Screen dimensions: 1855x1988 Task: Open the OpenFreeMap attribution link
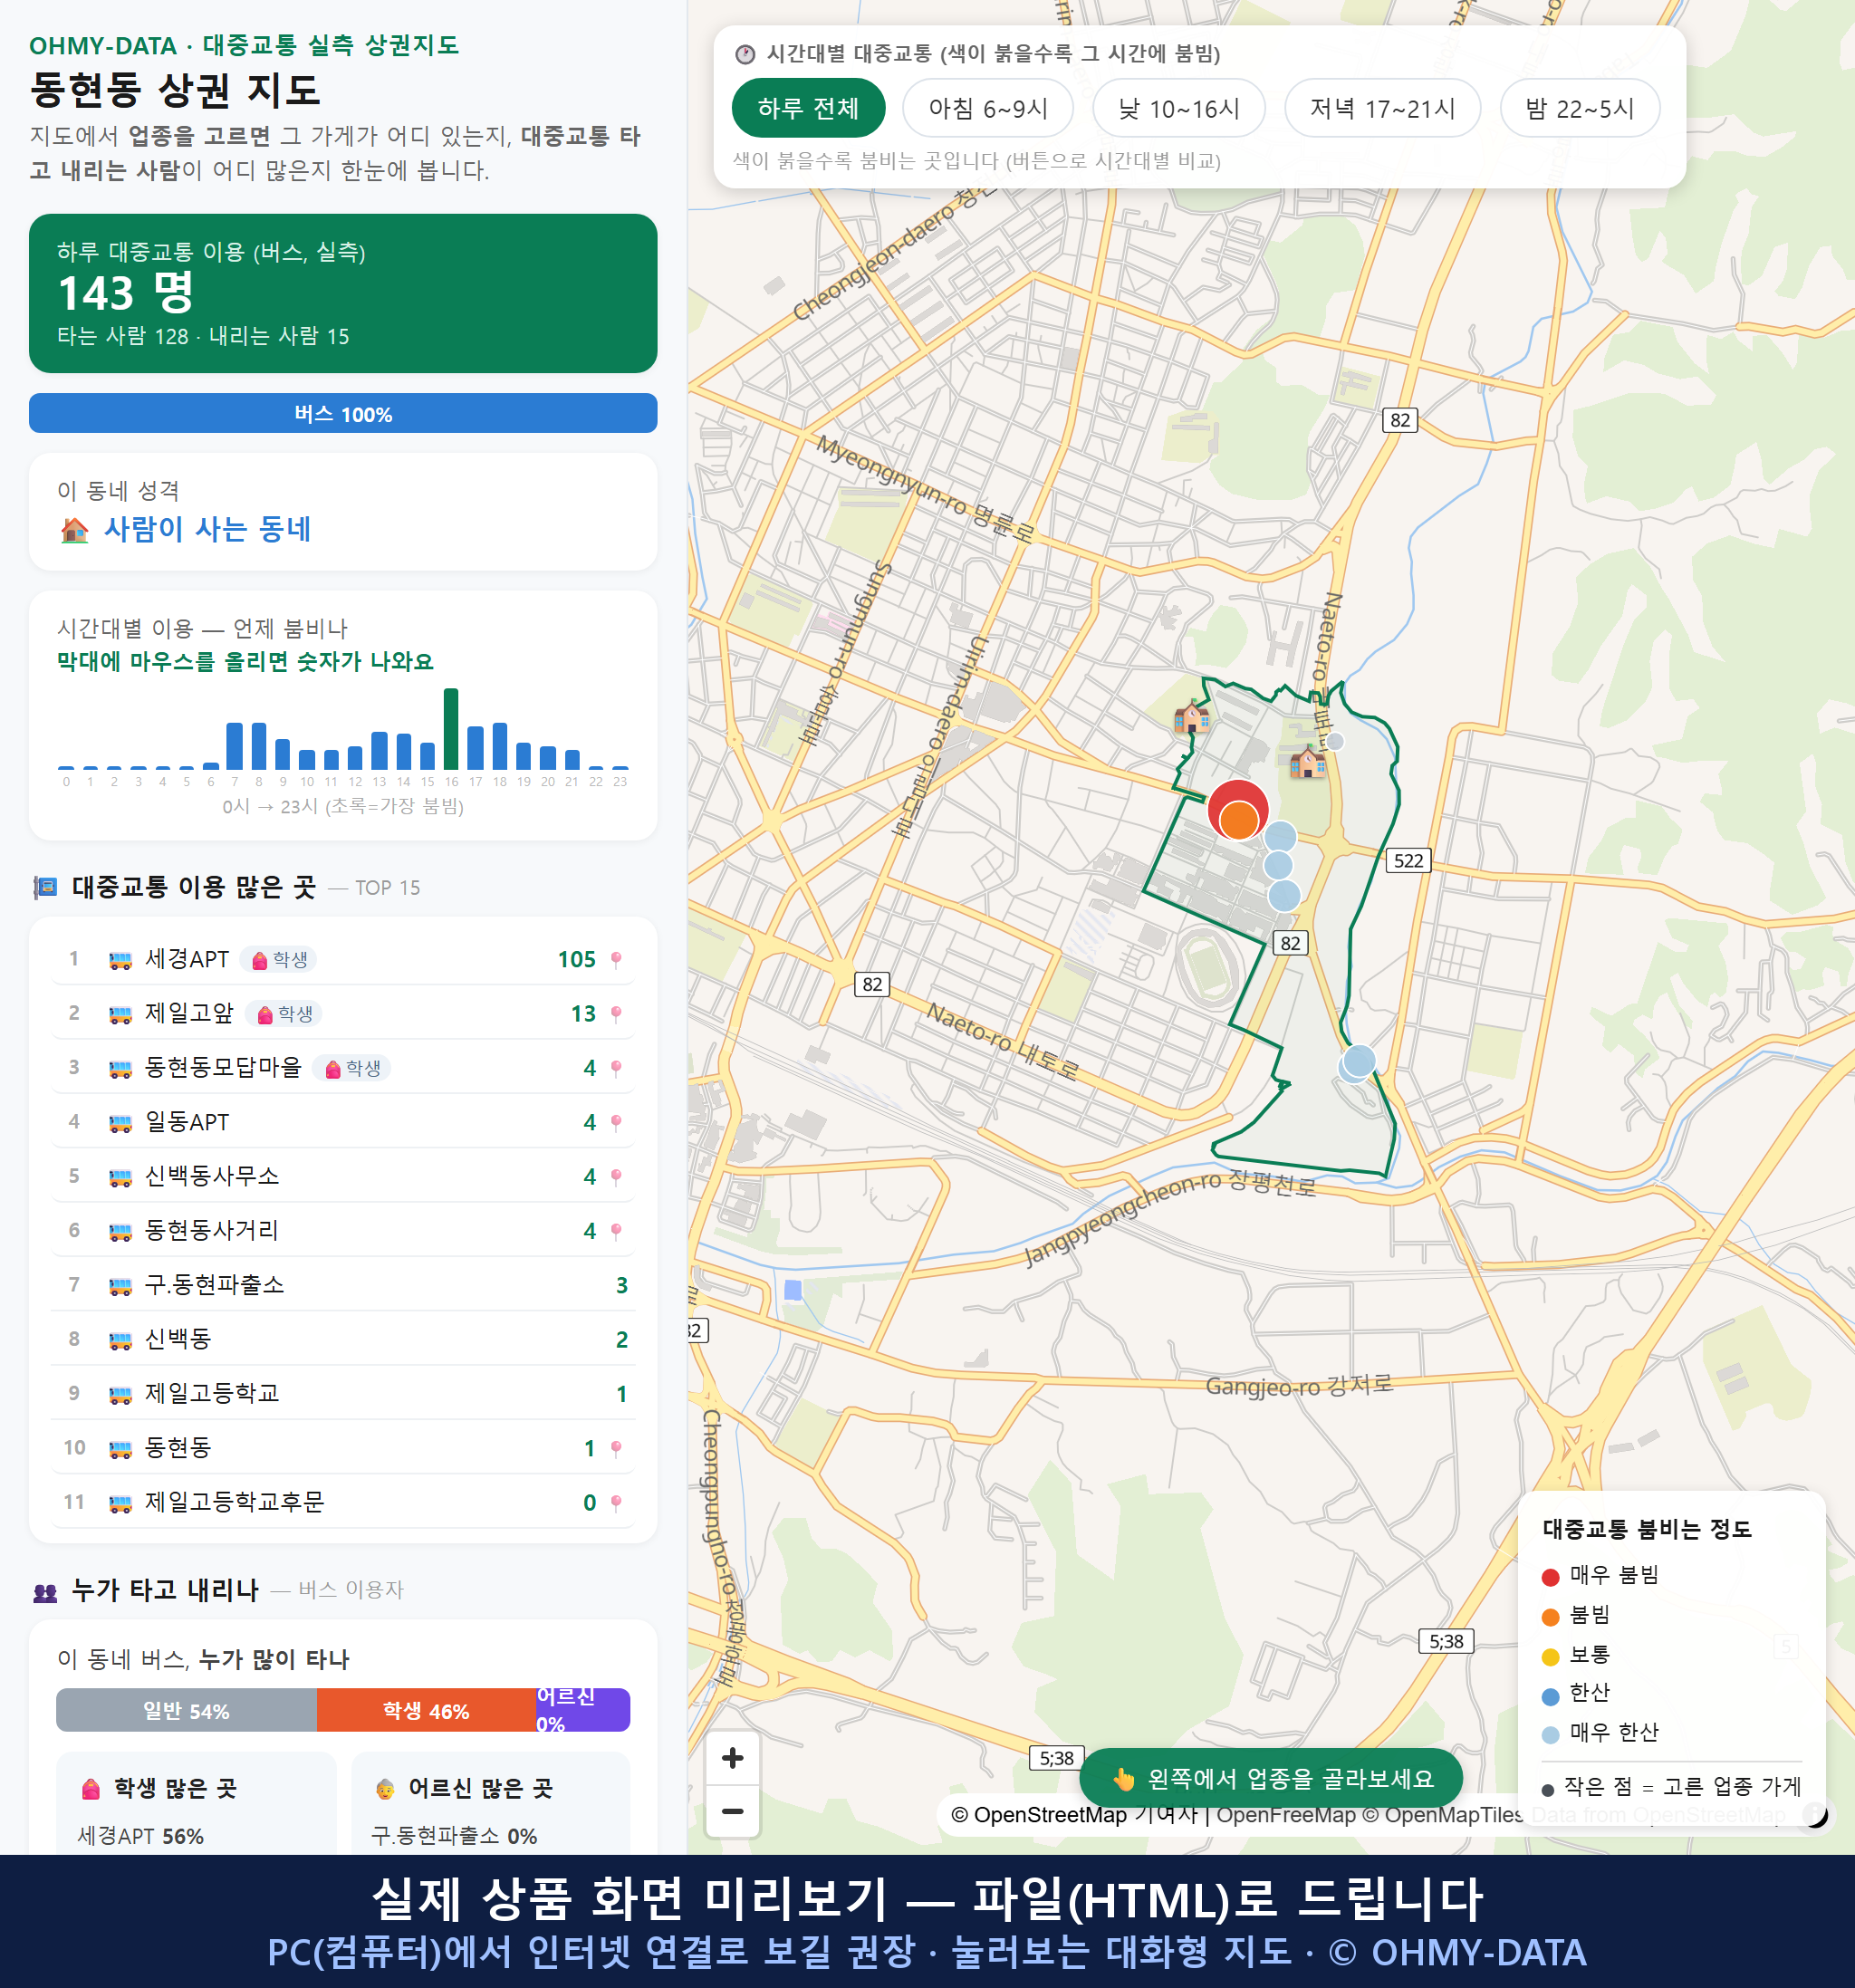coord(1286,1814)
